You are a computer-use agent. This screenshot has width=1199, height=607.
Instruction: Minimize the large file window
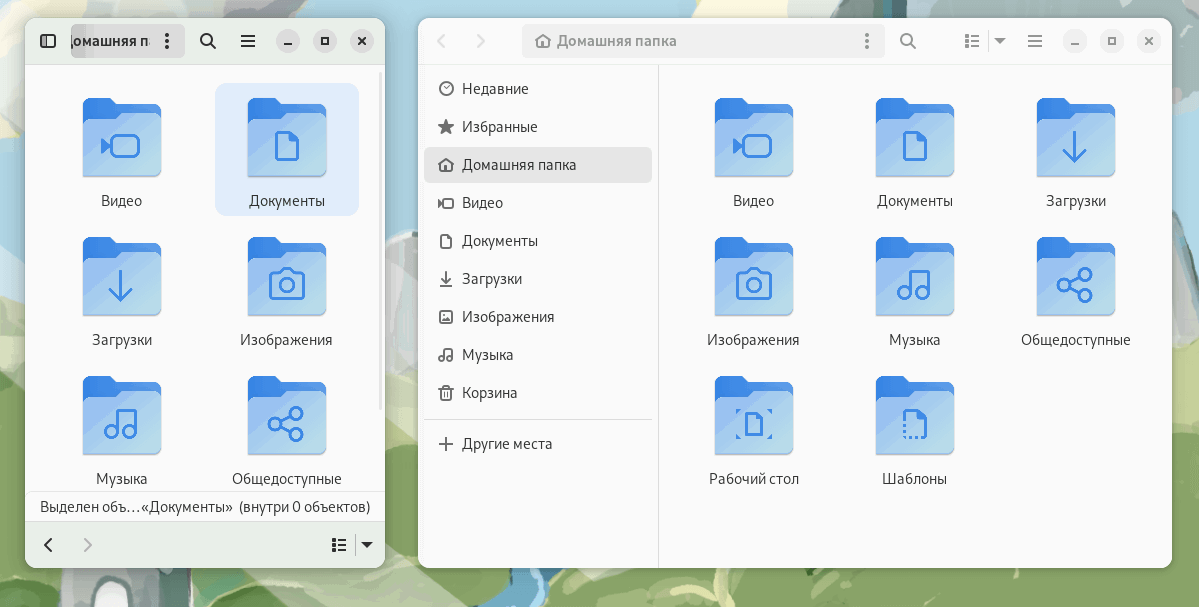click(x=1074, y=41)
